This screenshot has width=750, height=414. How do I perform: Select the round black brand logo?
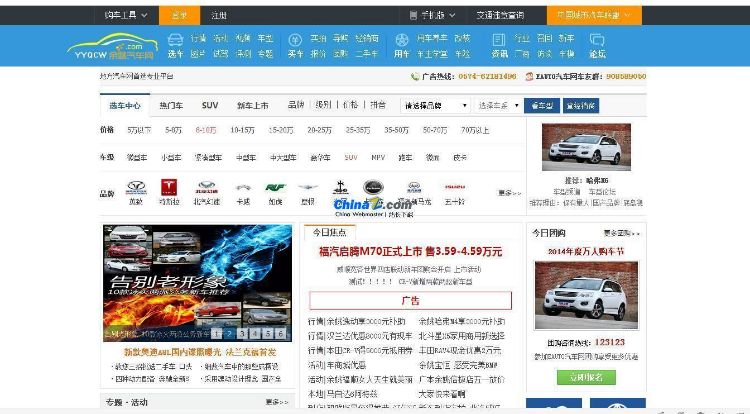click(x=373, y=187)
